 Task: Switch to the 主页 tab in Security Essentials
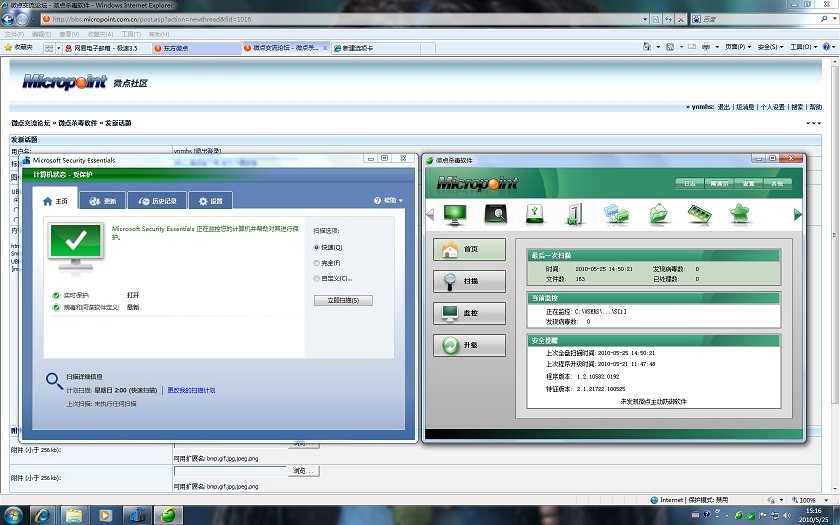[x=55, y=200]
